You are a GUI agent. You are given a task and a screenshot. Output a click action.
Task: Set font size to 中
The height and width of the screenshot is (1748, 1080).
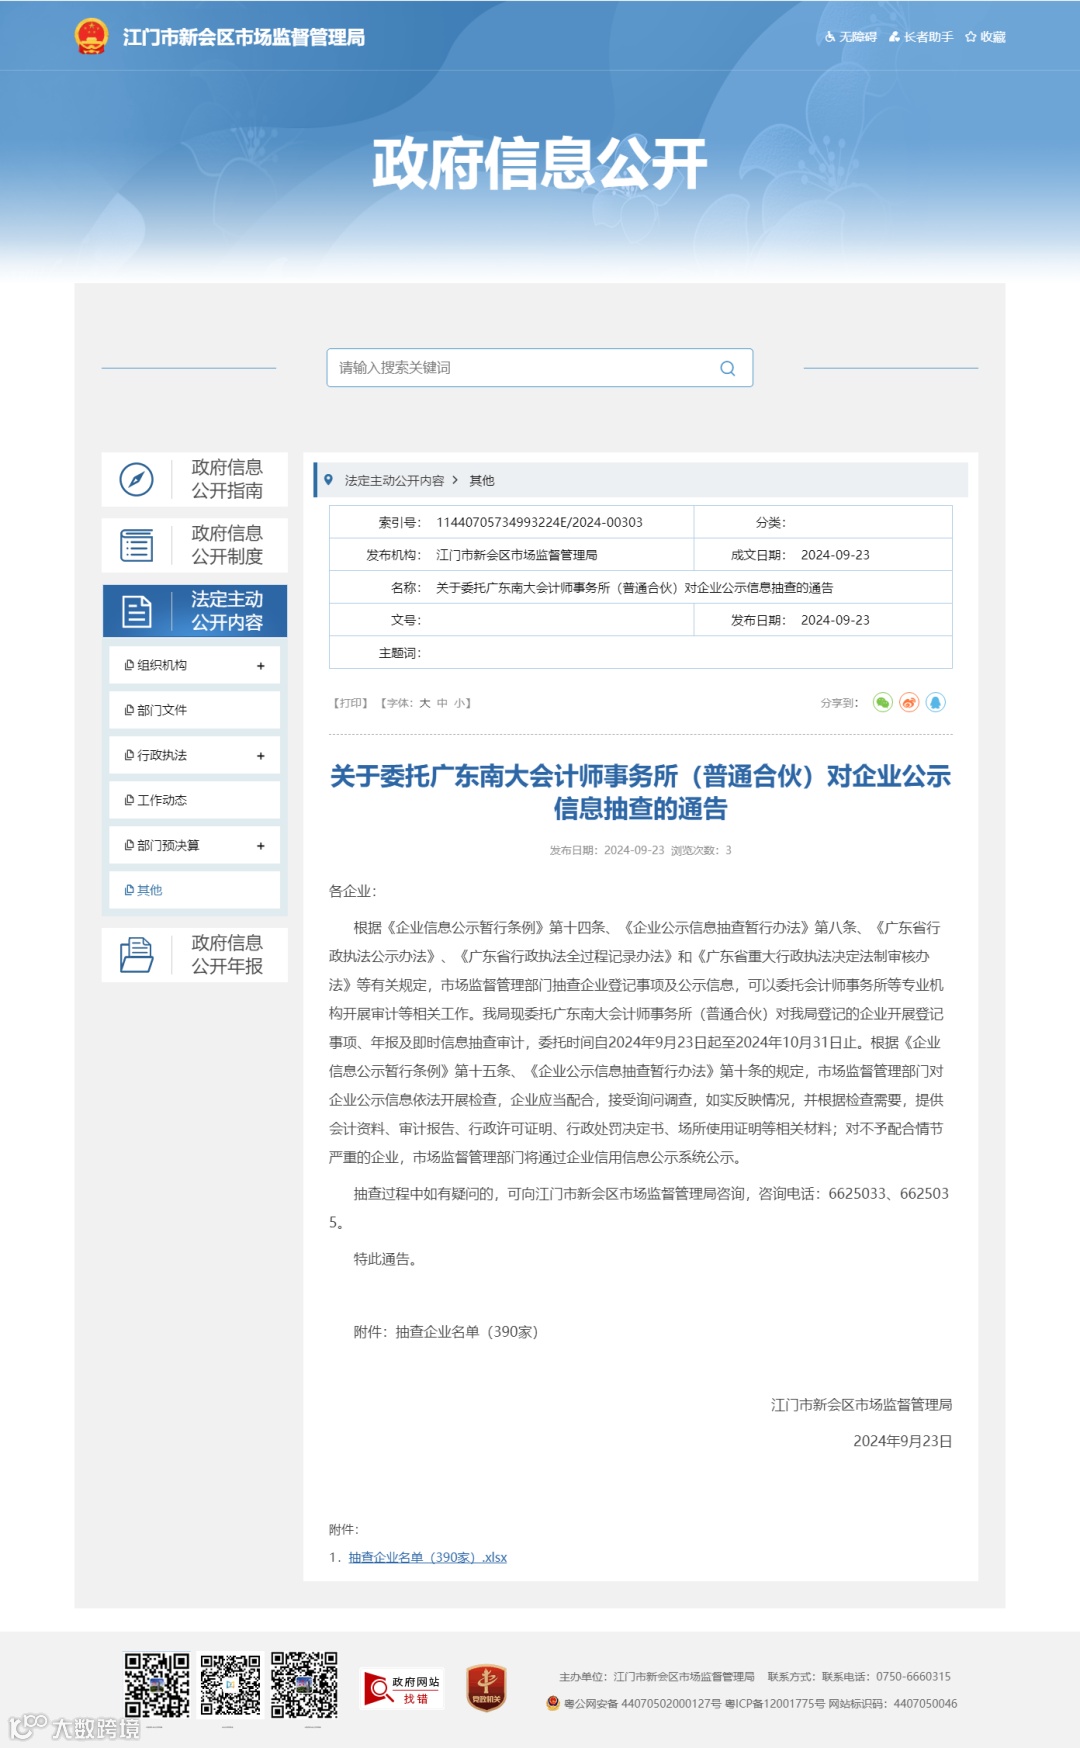coord(442,703)
